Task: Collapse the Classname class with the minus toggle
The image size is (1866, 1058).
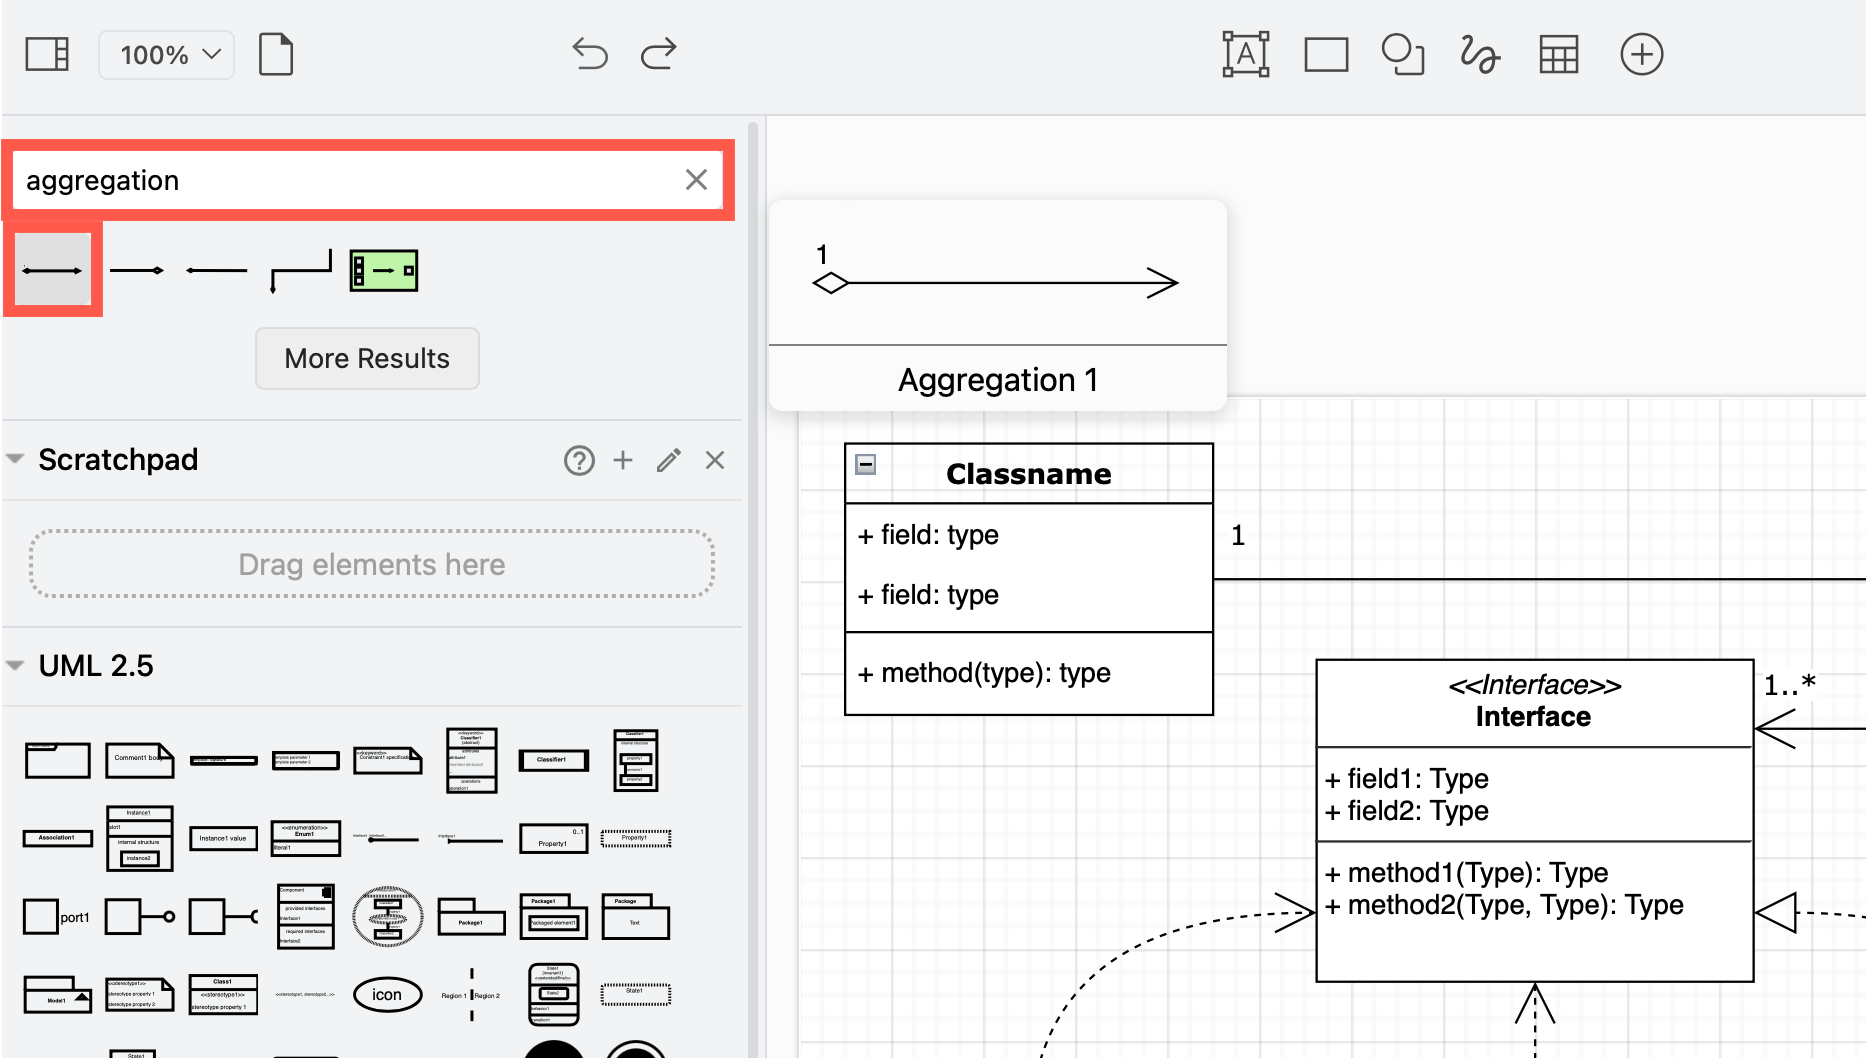Action: coord(866,466)
